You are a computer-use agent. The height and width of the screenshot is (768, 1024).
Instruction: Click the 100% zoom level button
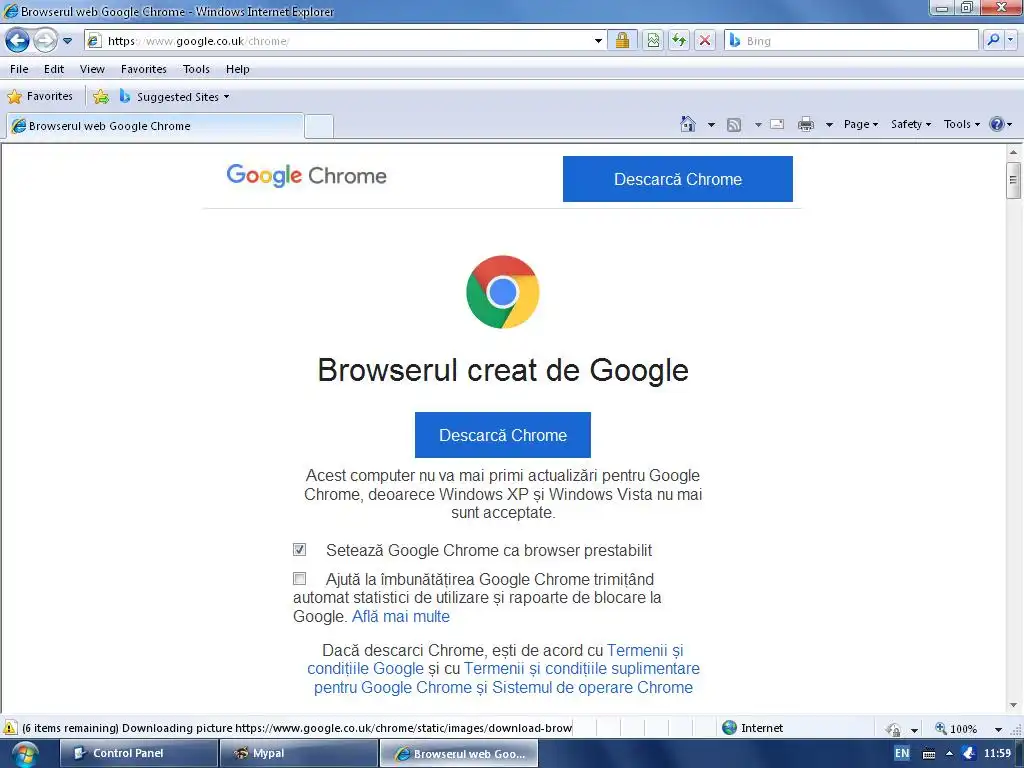tap(956, 728)
